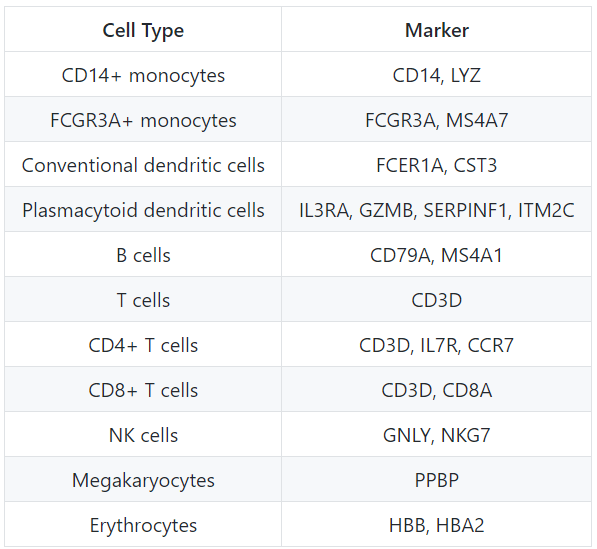
Task: Select the Conventional dendritic cells entry
Action: click(x=143, y=165)
